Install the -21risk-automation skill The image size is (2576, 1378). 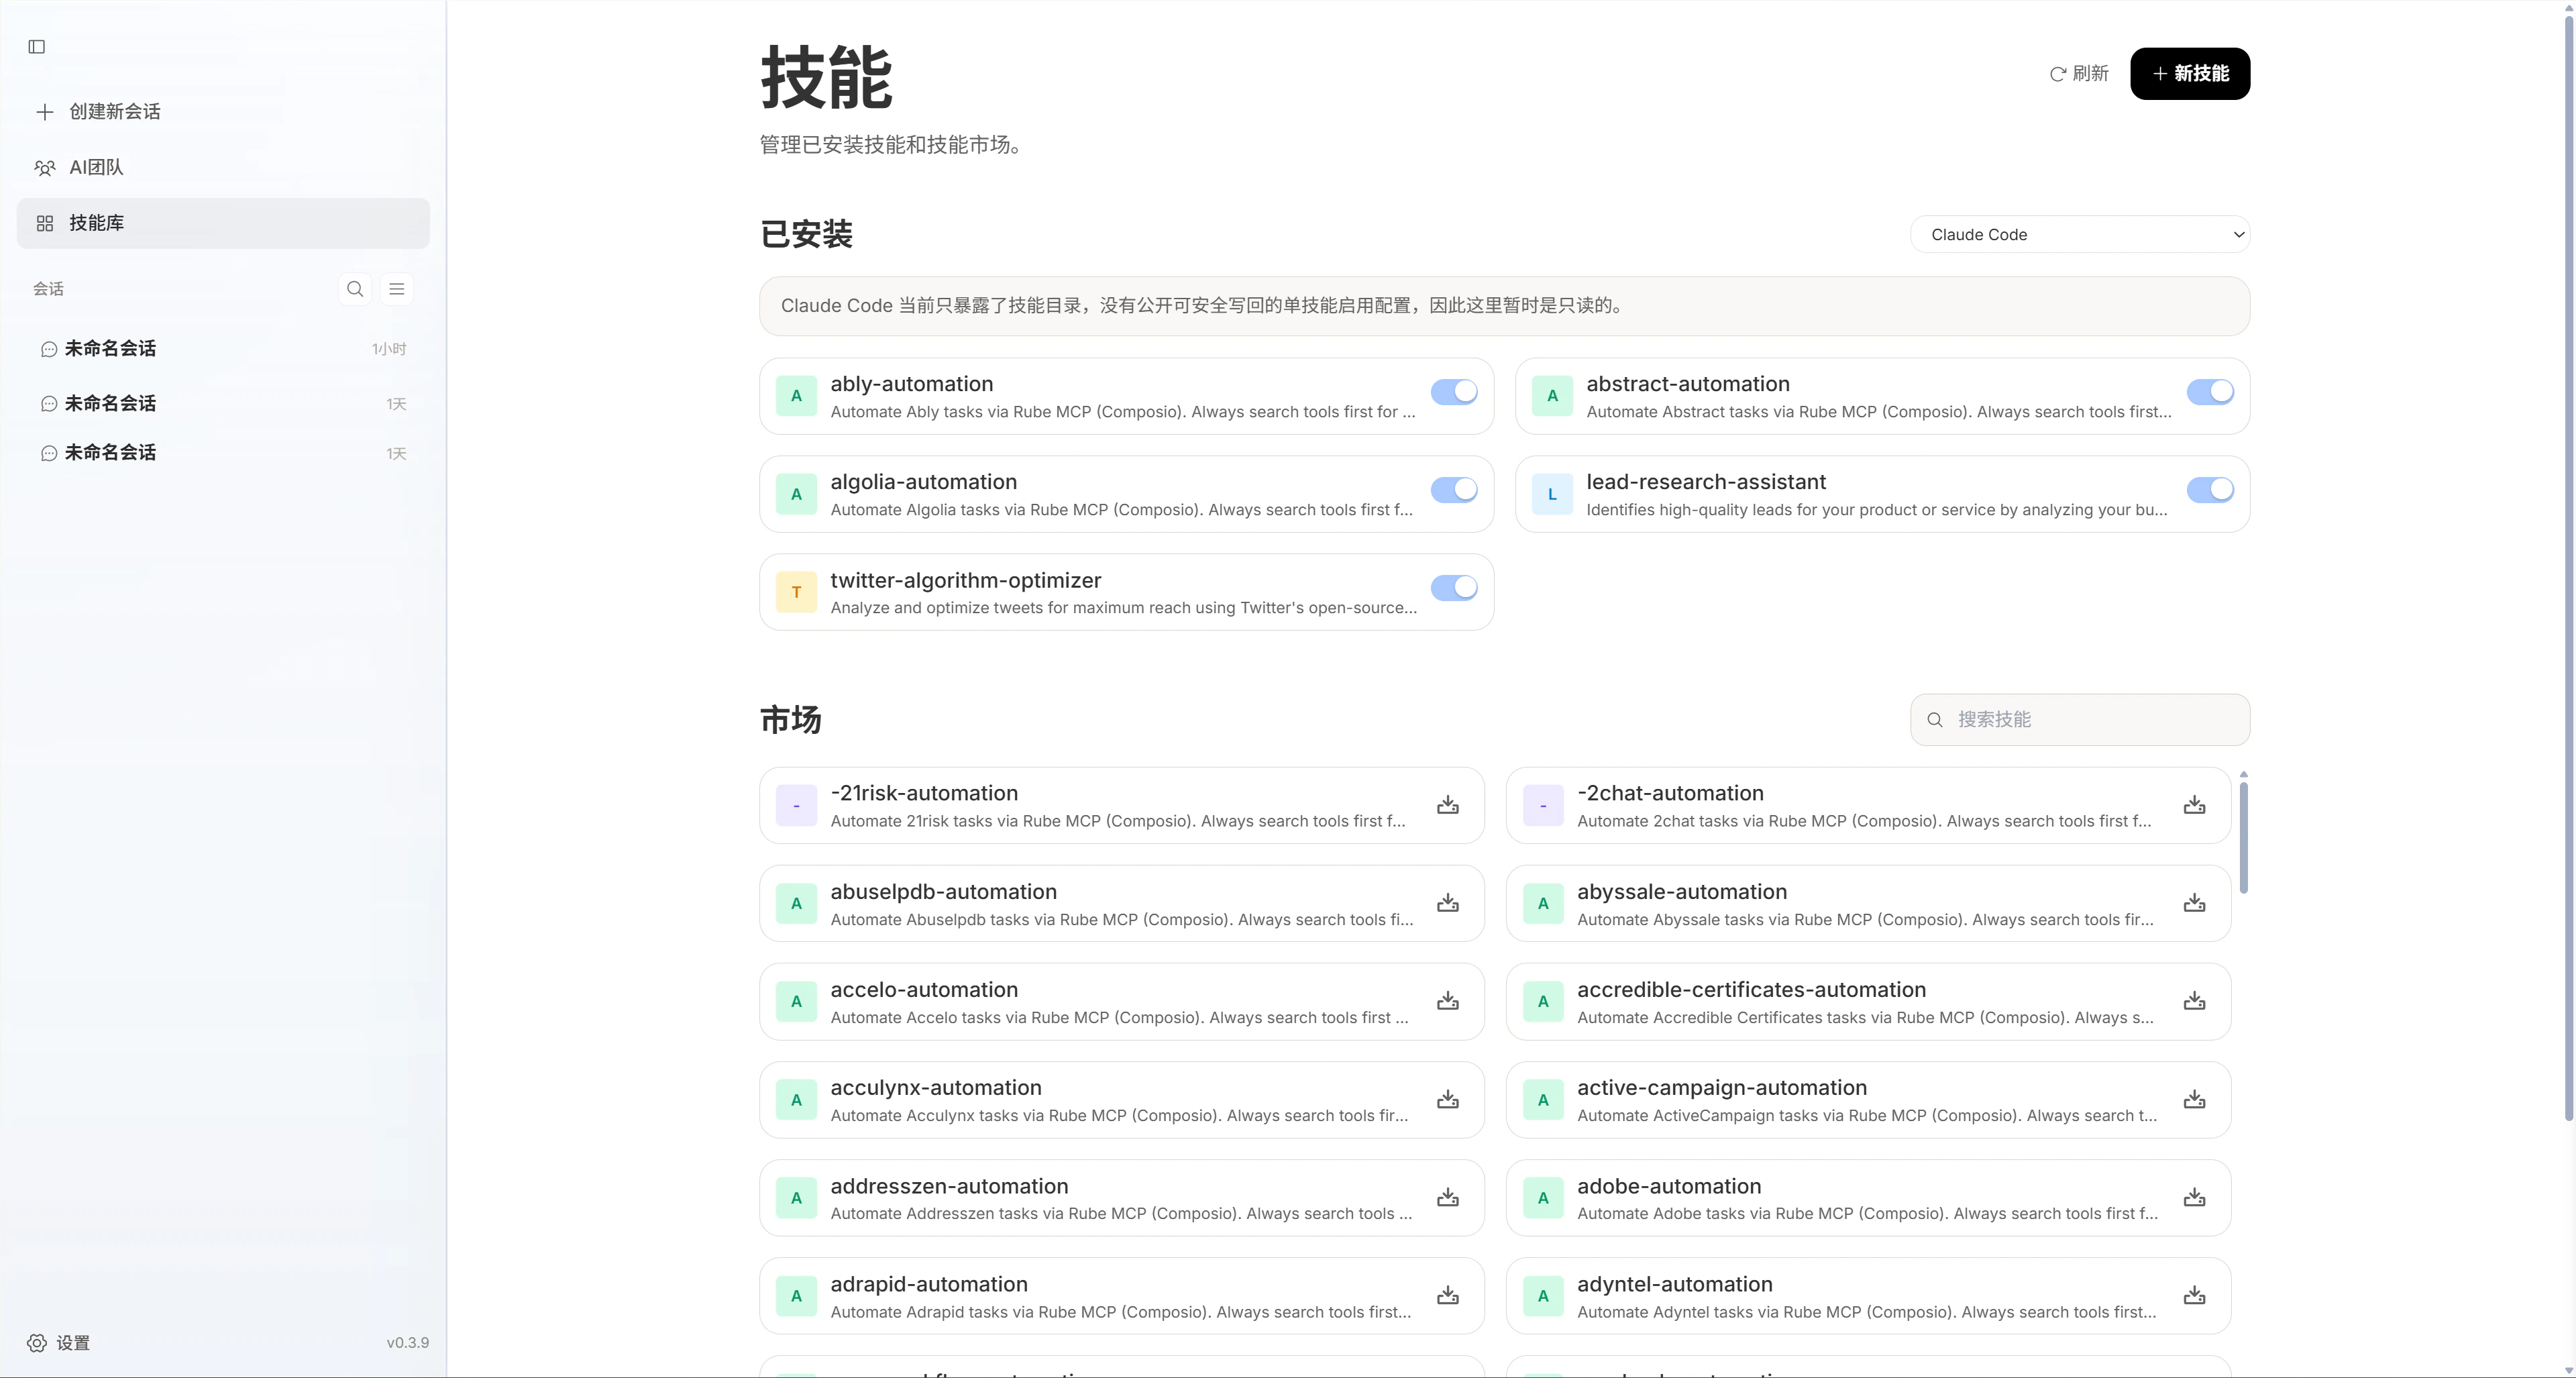click(x=1447, y=805)
